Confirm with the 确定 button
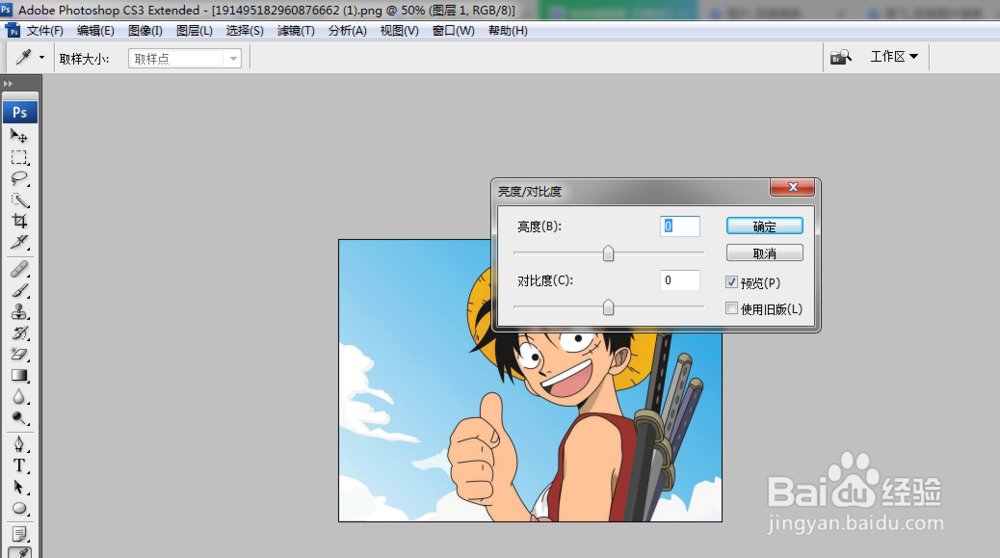Viewport: 1000px width, 558px height. 765,226
